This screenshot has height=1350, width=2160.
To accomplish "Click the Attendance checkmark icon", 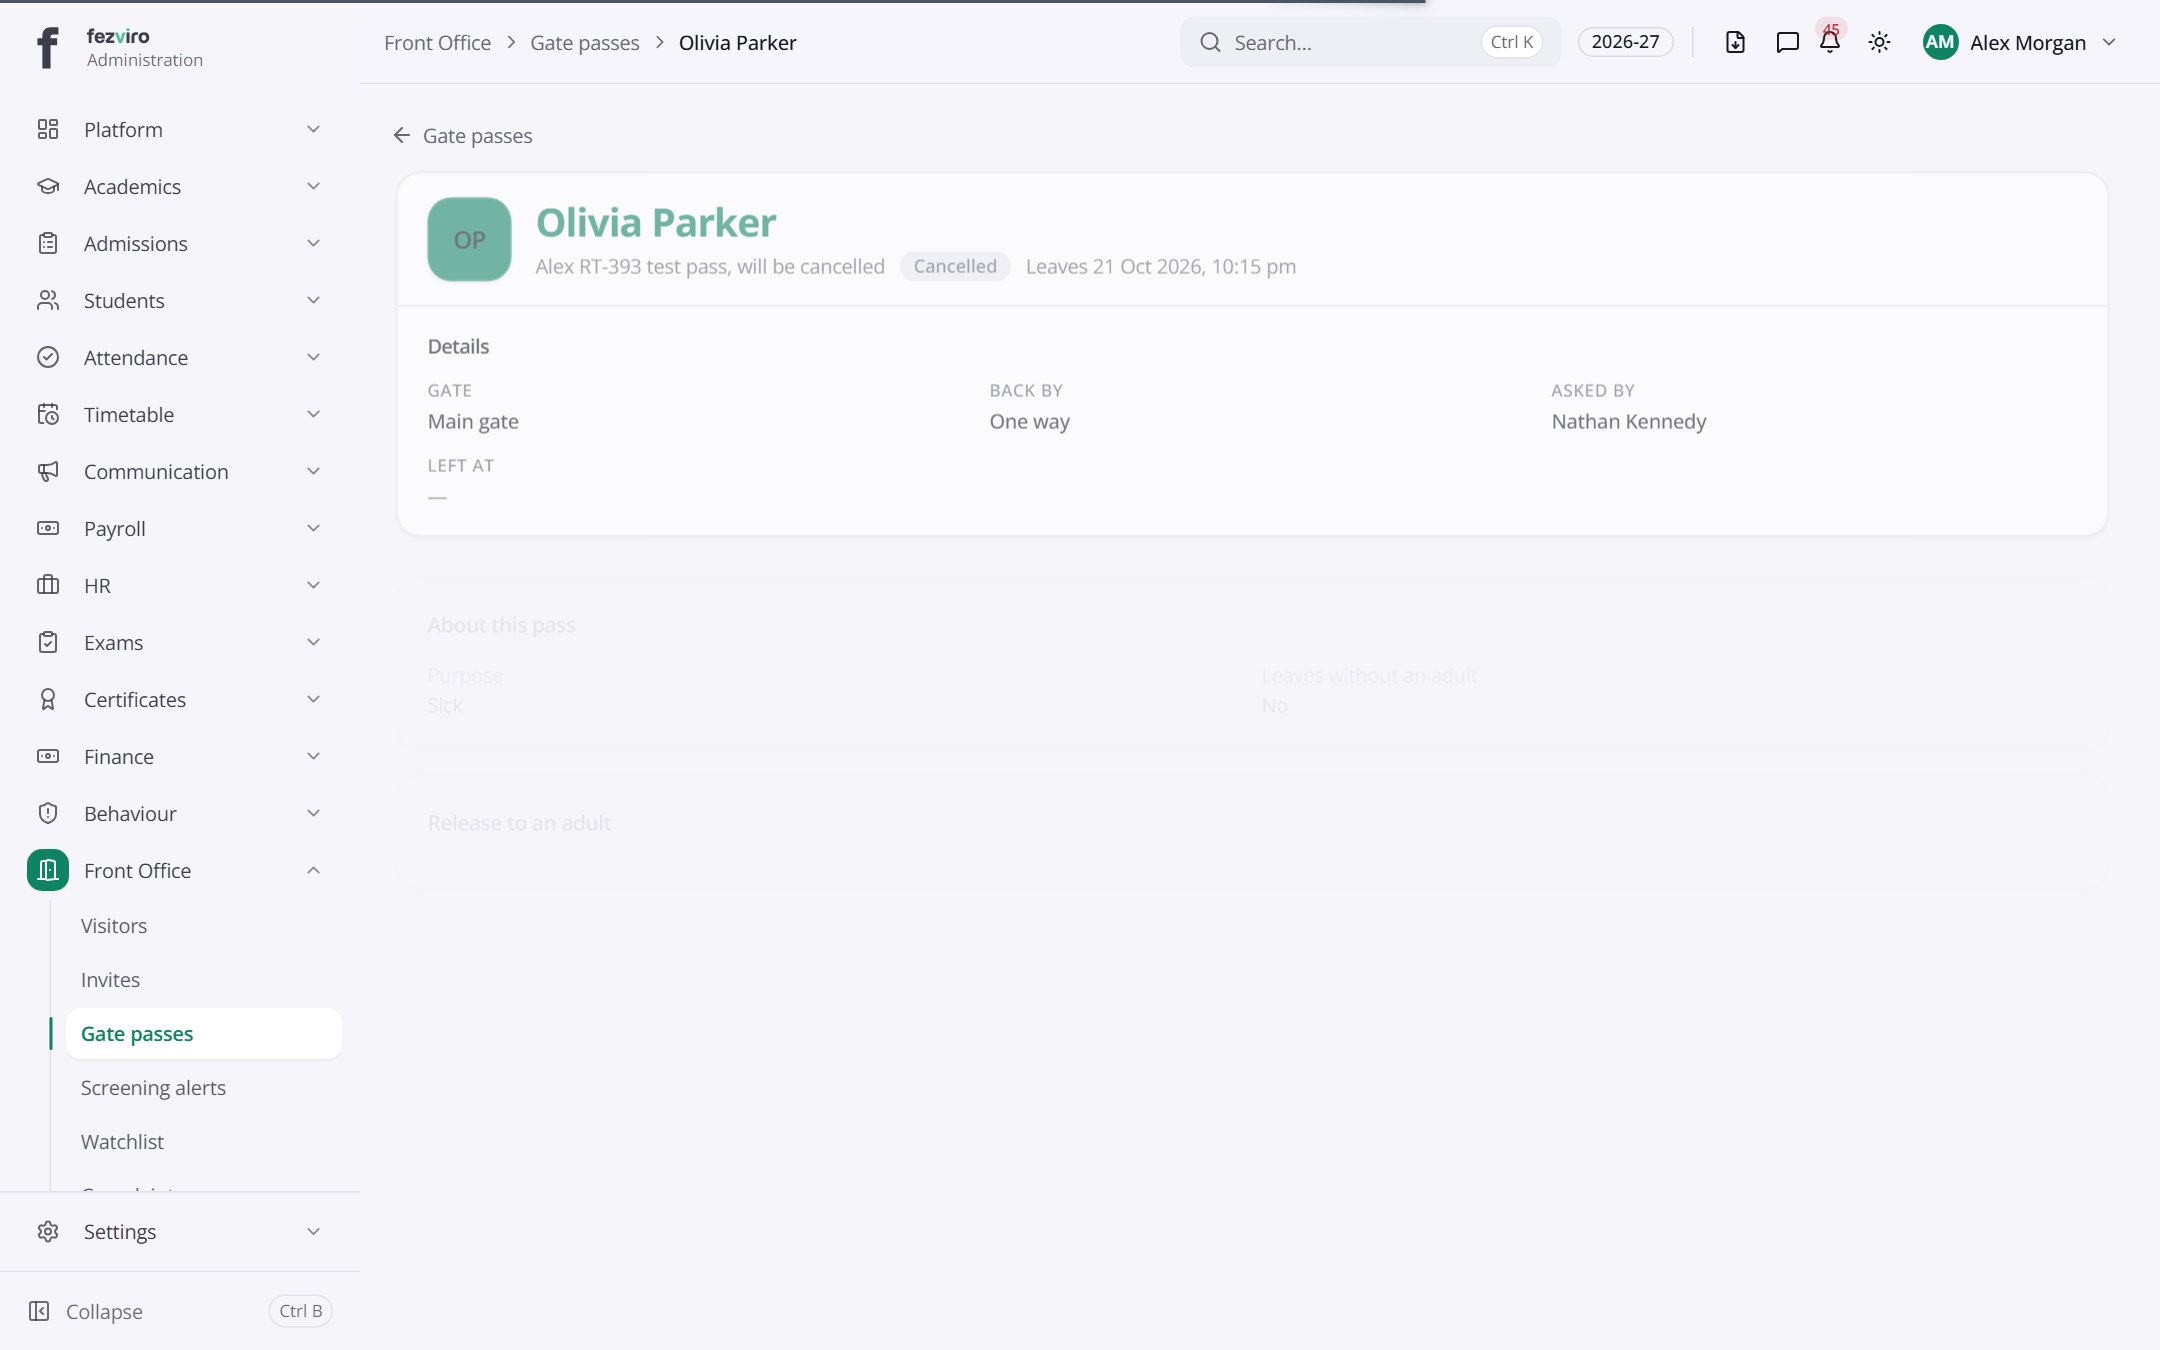I will point(48,357).
